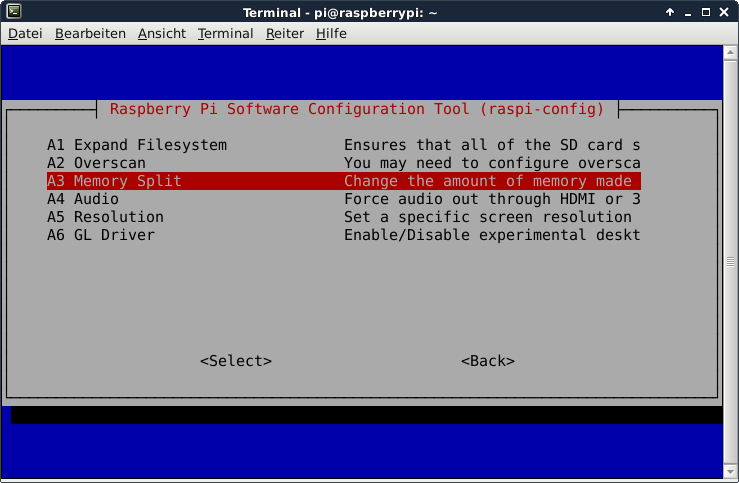This screenshot has height=483, width=739.
Task: Click description 'Ensures that all of the SD card'
Action: click(483, 145)
